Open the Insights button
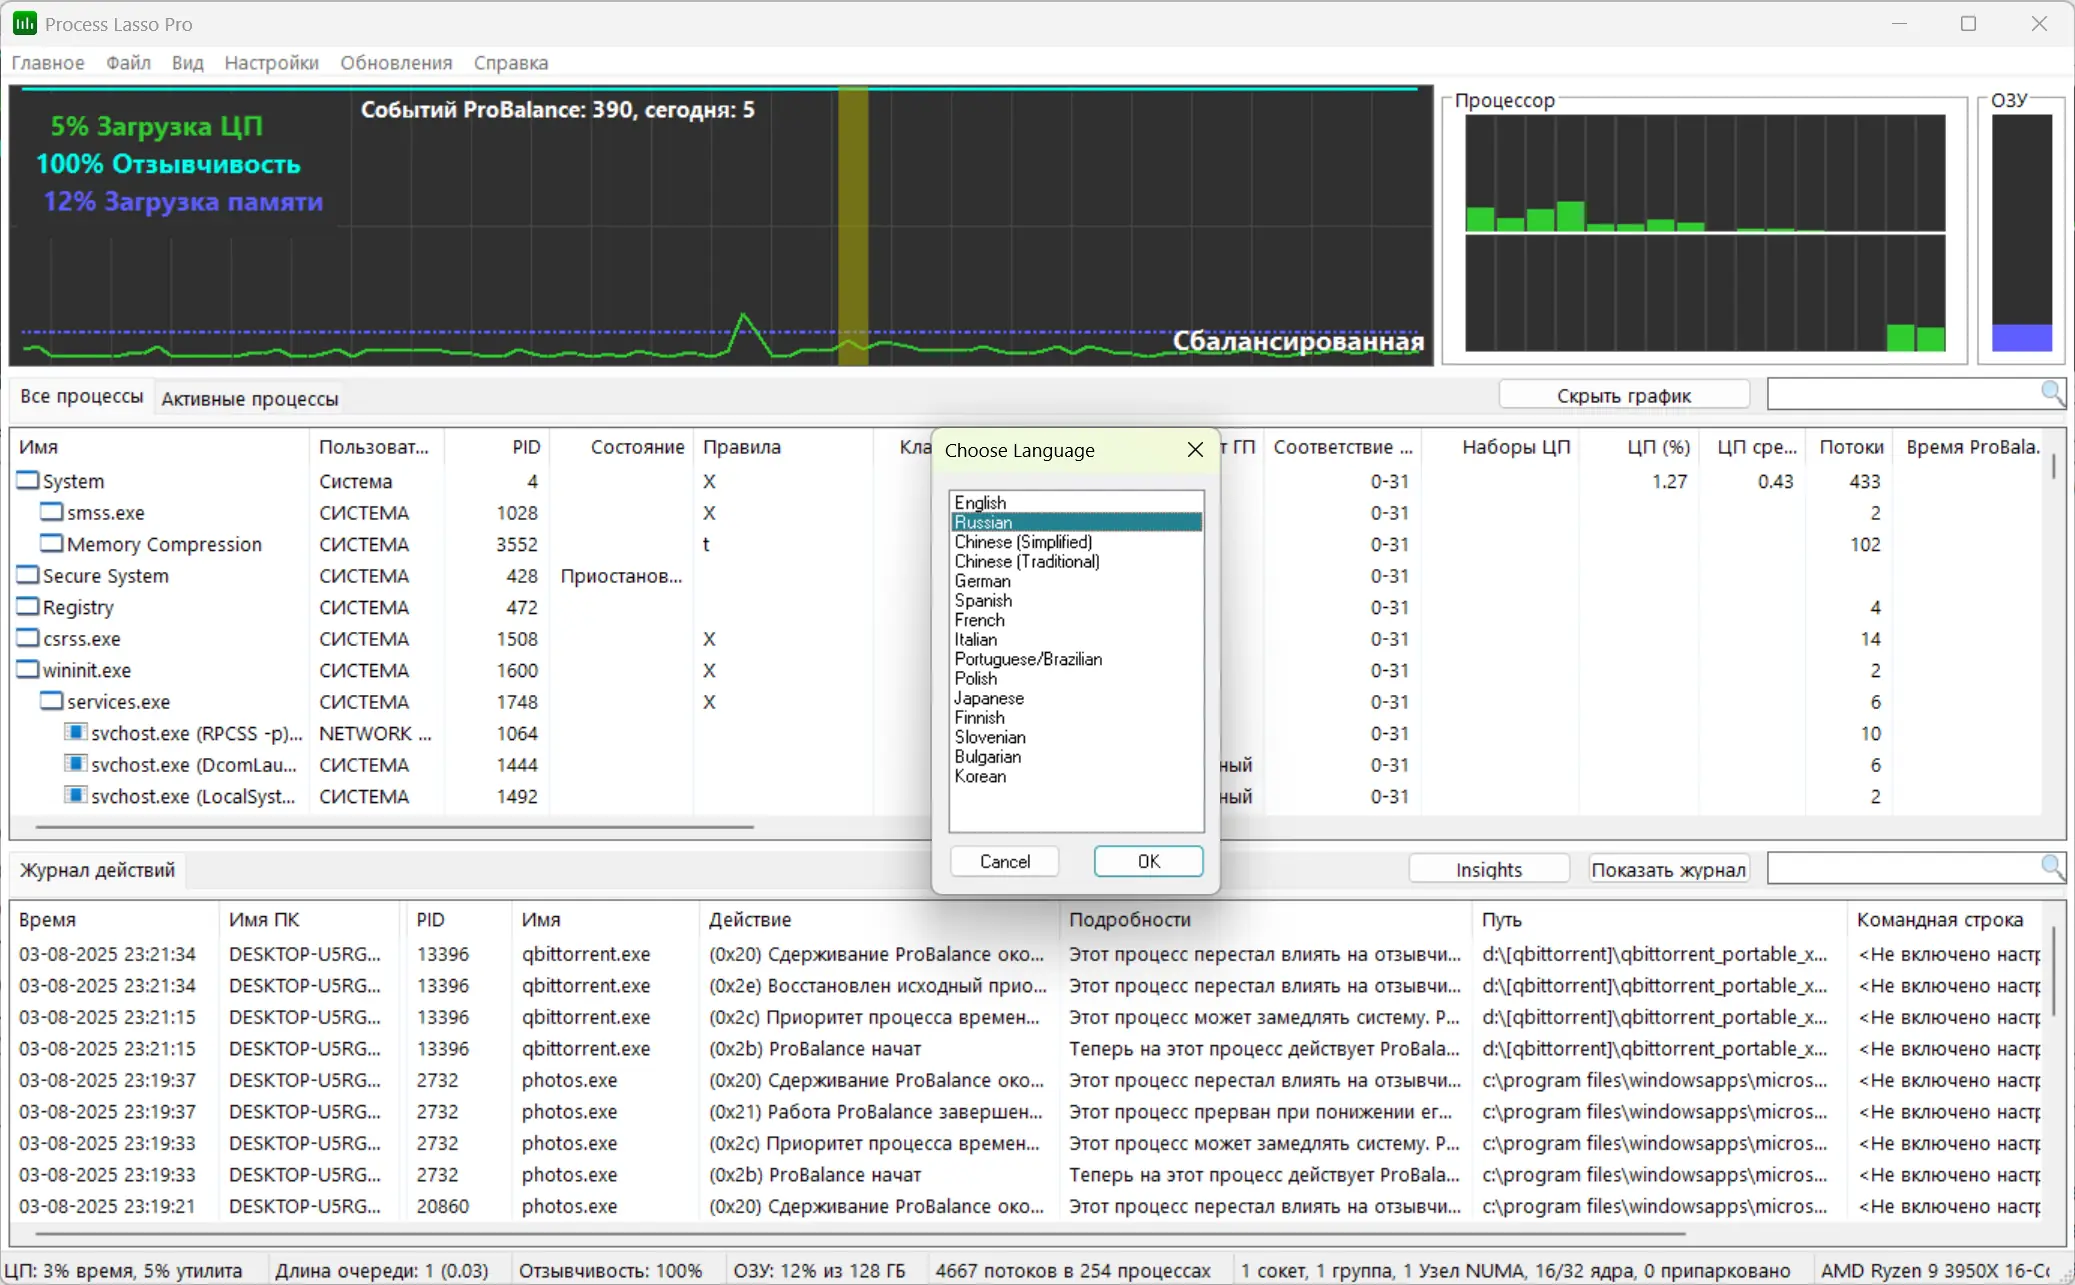Image resolution: width=2075 pixels, height=1285 pixels. pos(1488,869)
